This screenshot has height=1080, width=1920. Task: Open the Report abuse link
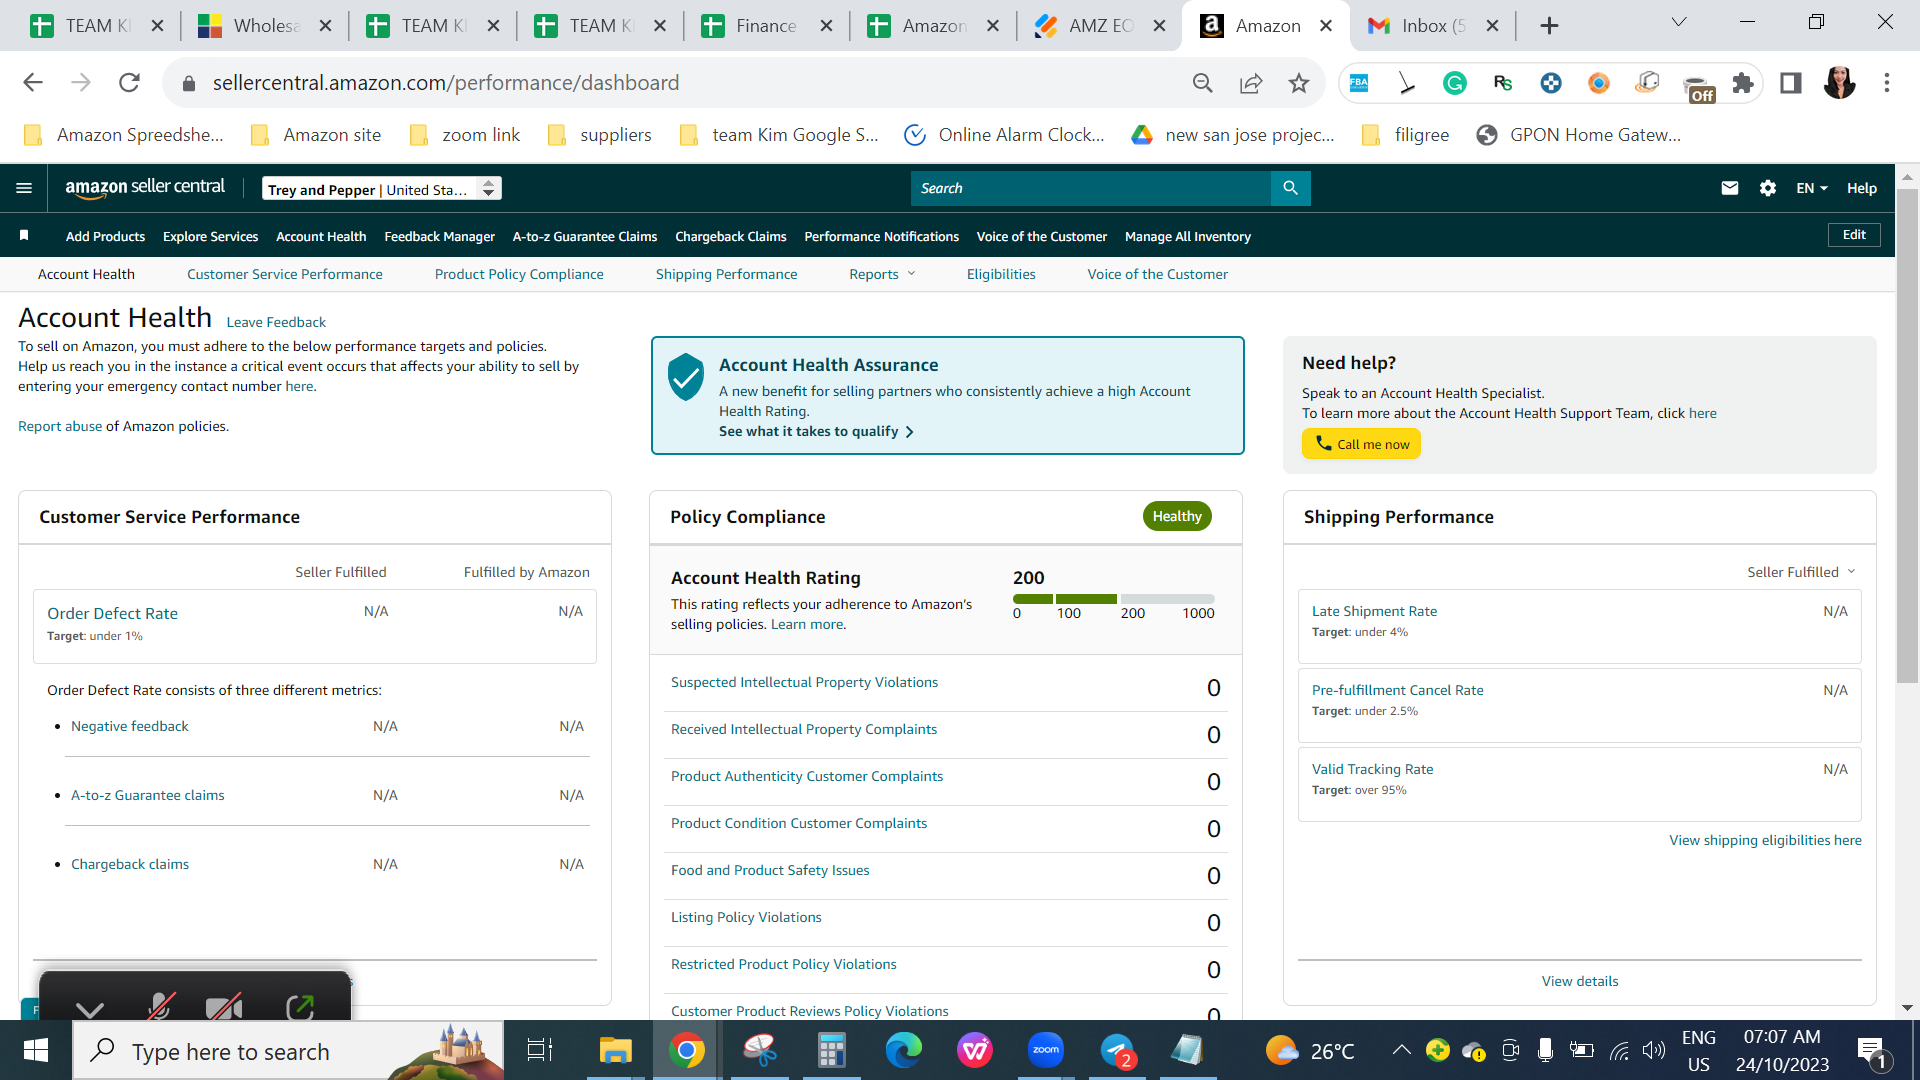tap(60, 426)
